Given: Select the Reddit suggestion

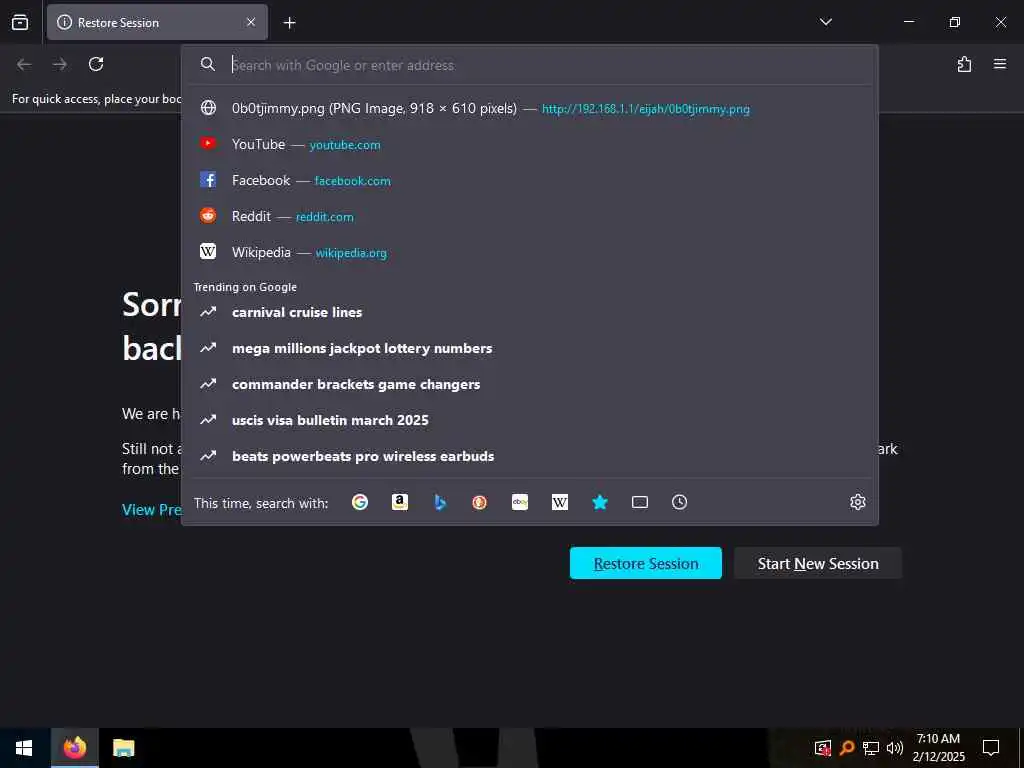Looking at the screenshot, I should click(530, 216).
